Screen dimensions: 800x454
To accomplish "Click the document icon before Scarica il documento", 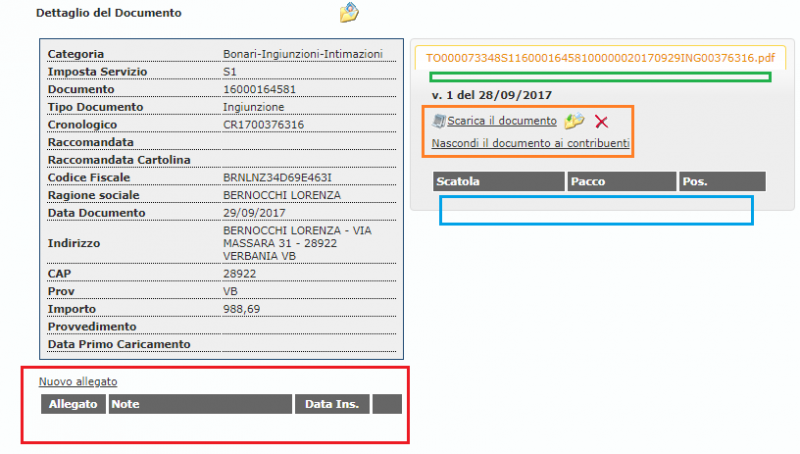I will coord(438,121).
